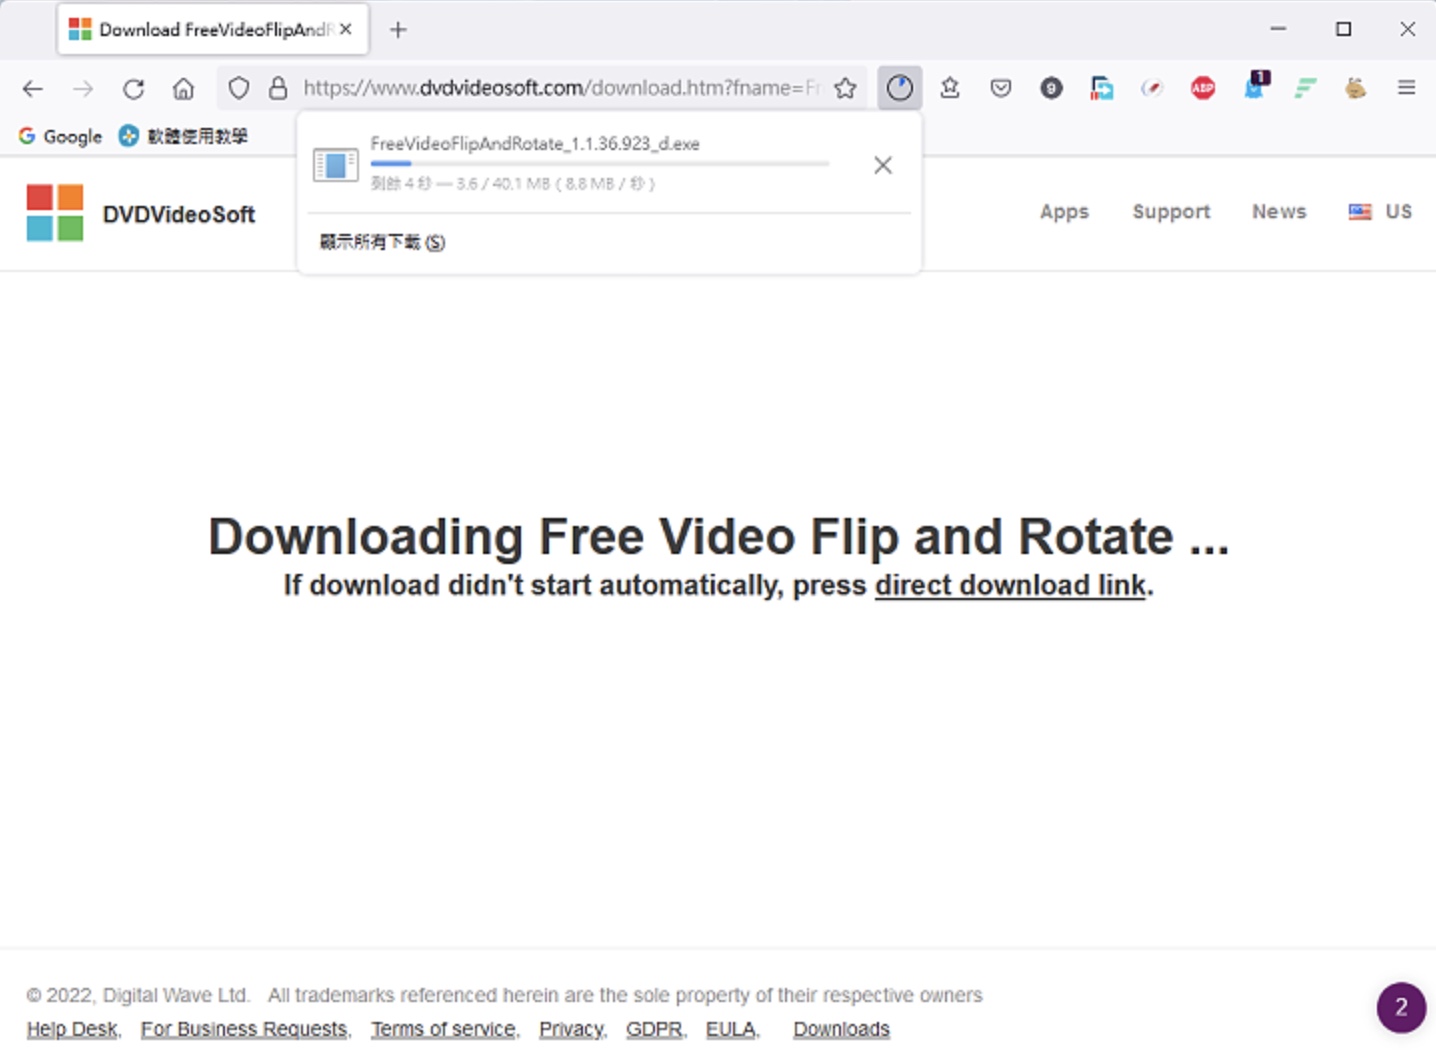Open the blue extension with badge 1

[x=1255, y=85]
